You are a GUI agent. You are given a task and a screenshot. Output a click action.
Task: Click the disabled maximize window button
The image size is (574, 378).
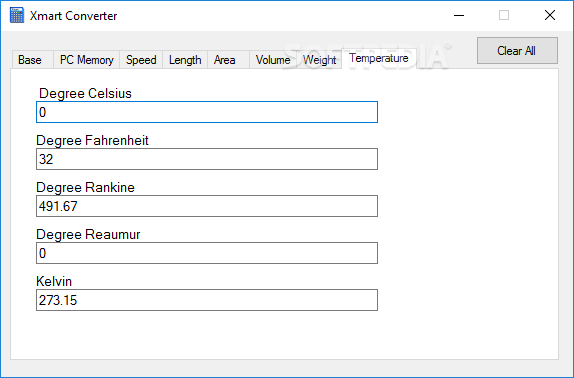[504, 15]
